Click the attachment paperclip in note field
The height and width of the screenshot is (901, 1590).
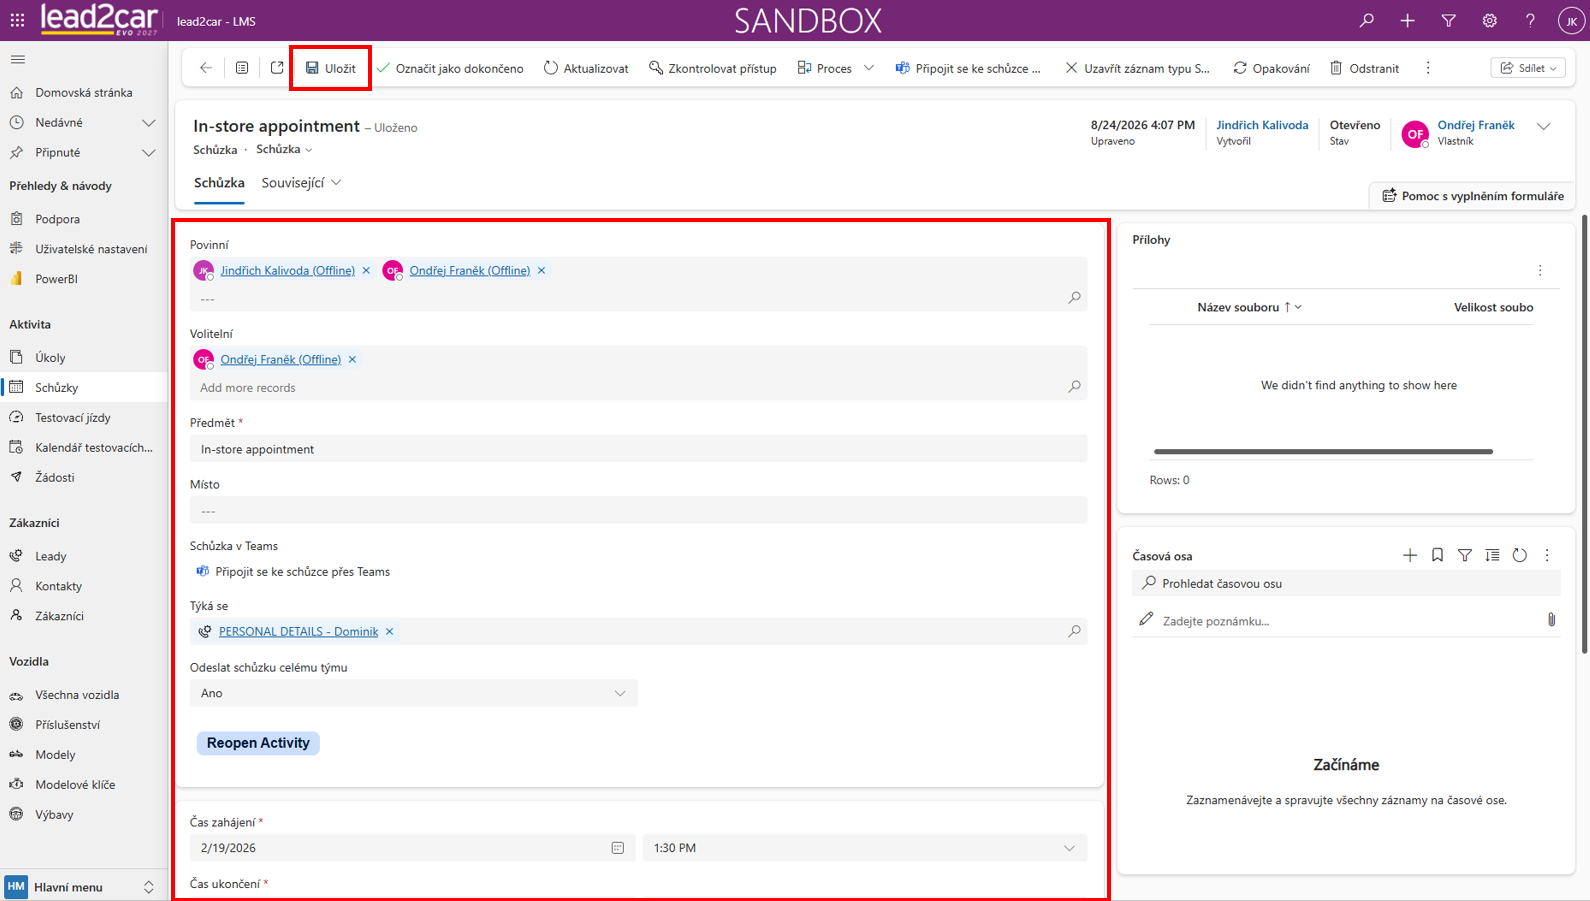point(1551,620)
